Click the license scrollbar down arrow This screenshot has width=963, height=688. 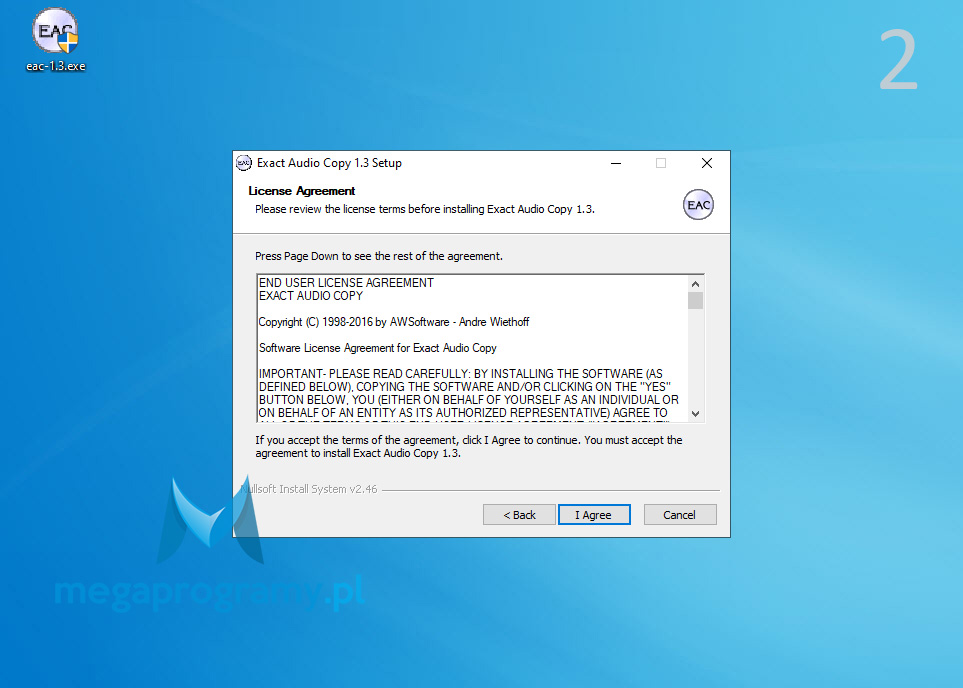coord(695,413)
